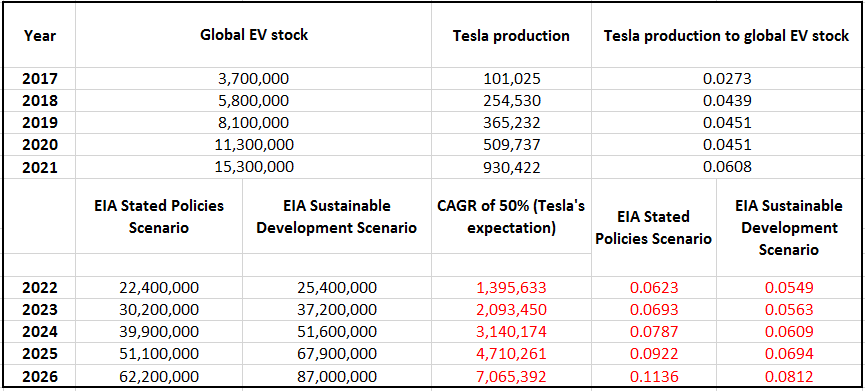Select the 51,100,000 stated policies cell
Screen dimensions: 865x391
pyautogui.click(x=159, y=353)
